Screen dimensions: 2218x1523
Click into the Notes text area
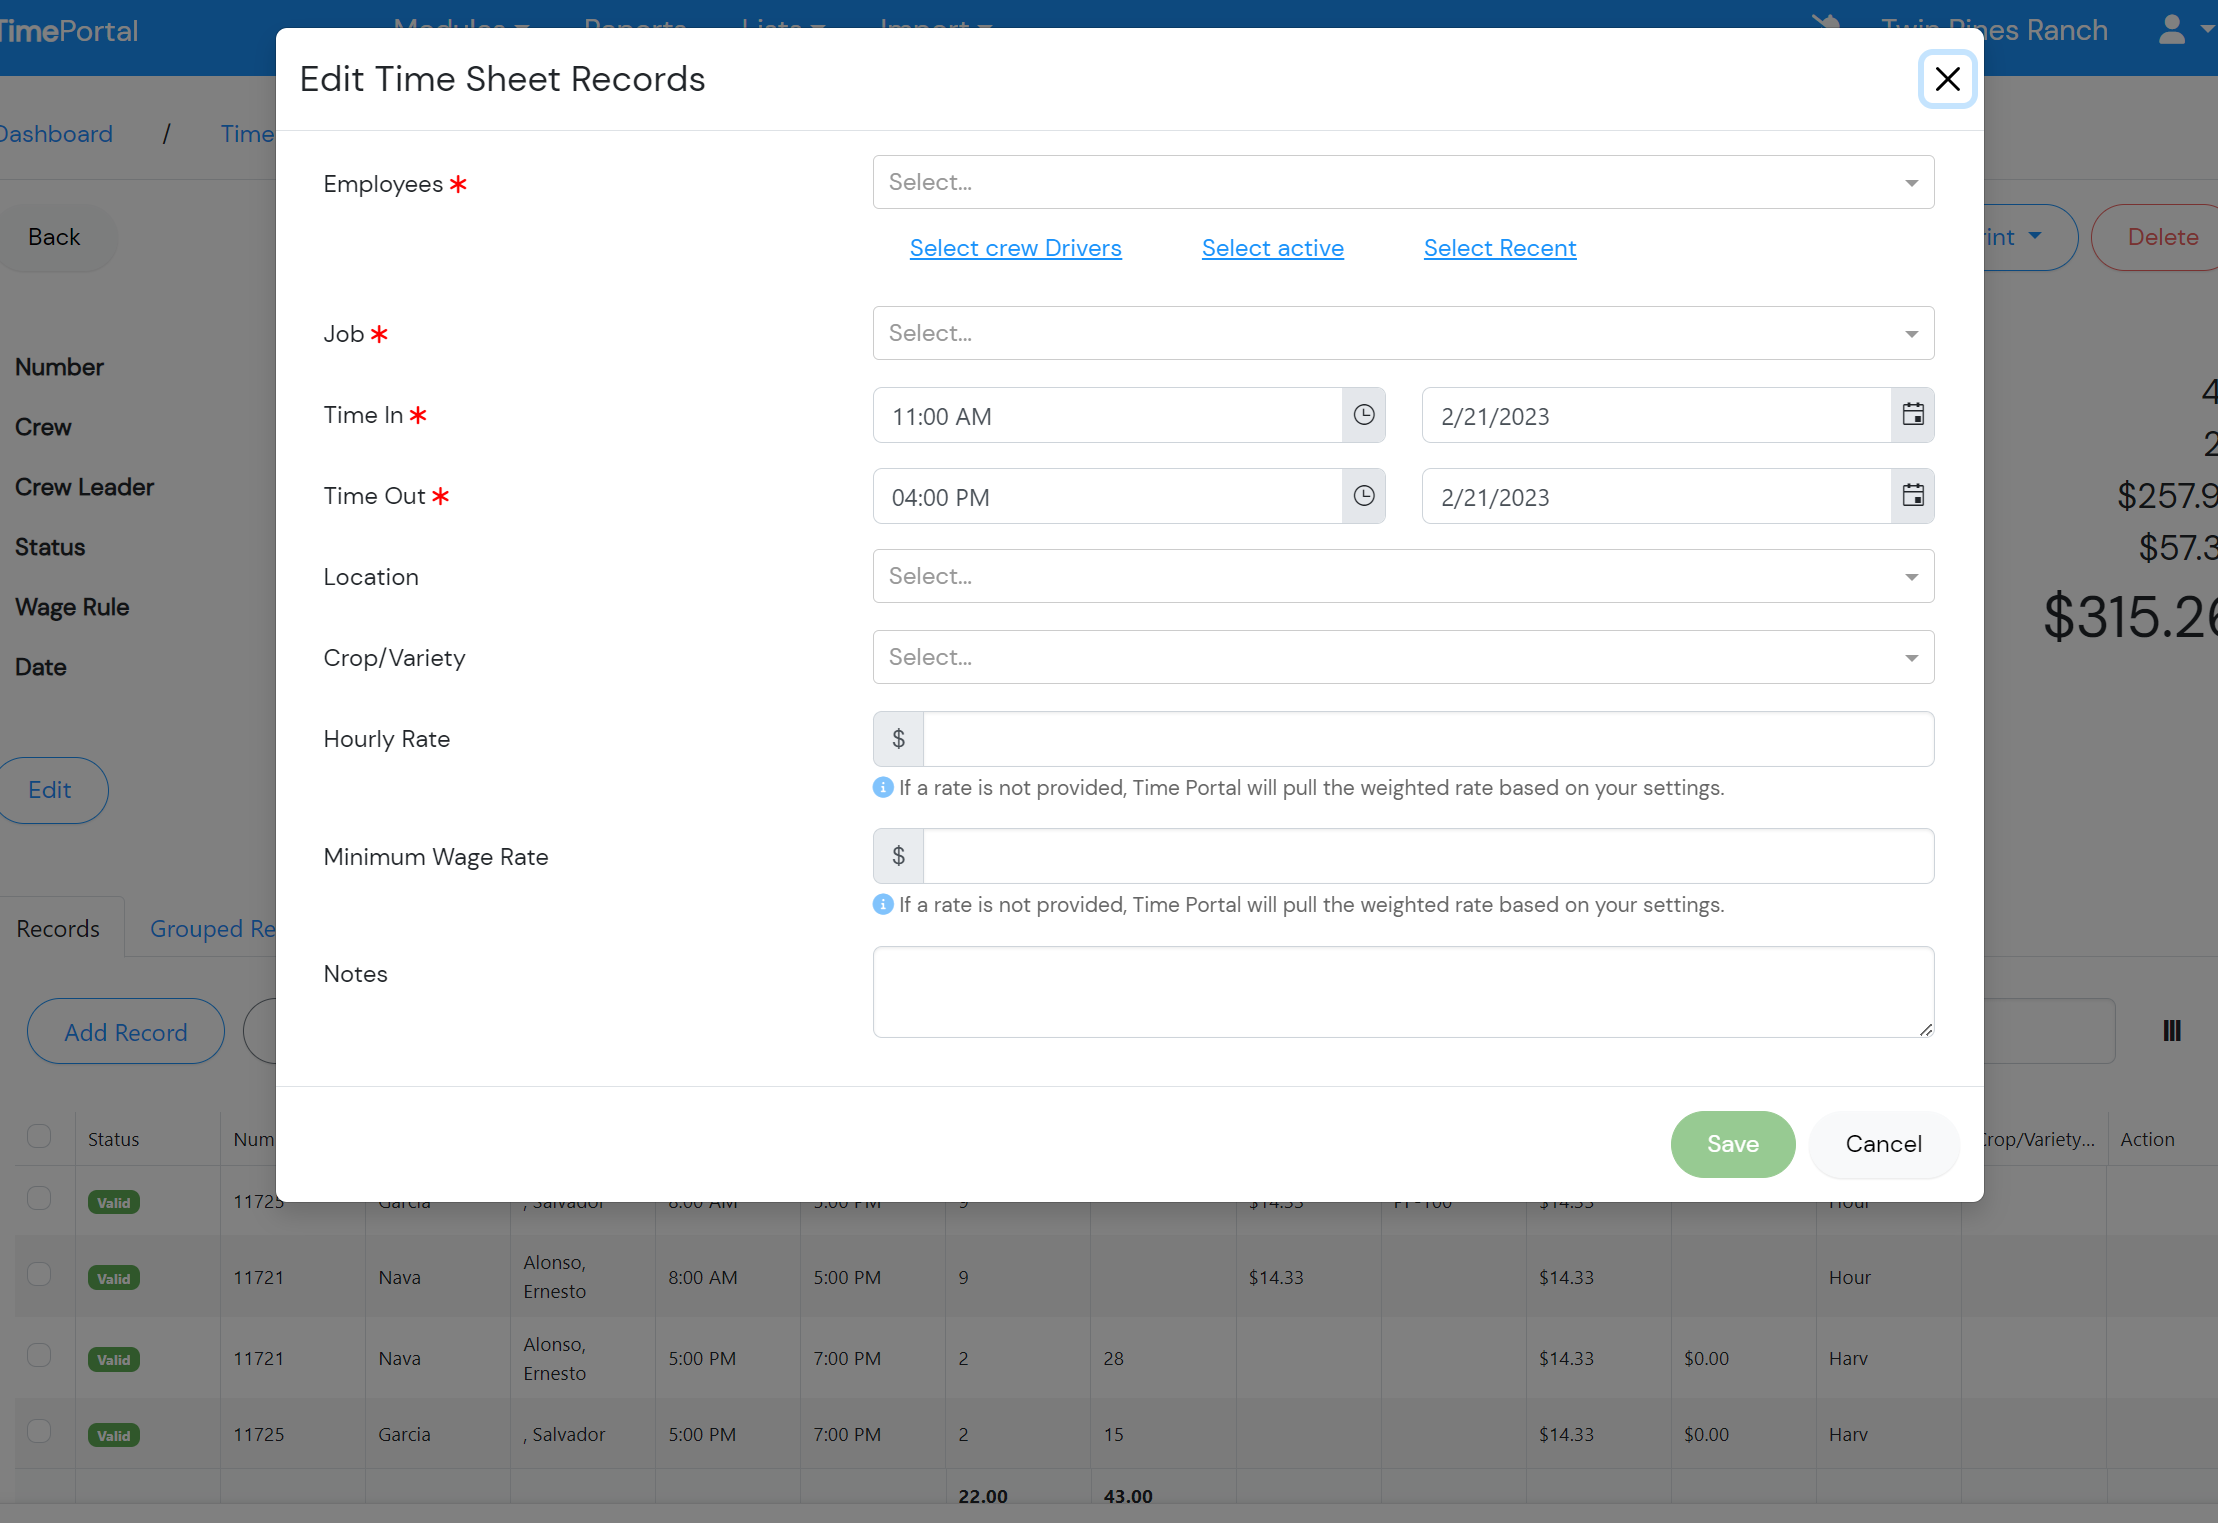1402,991
